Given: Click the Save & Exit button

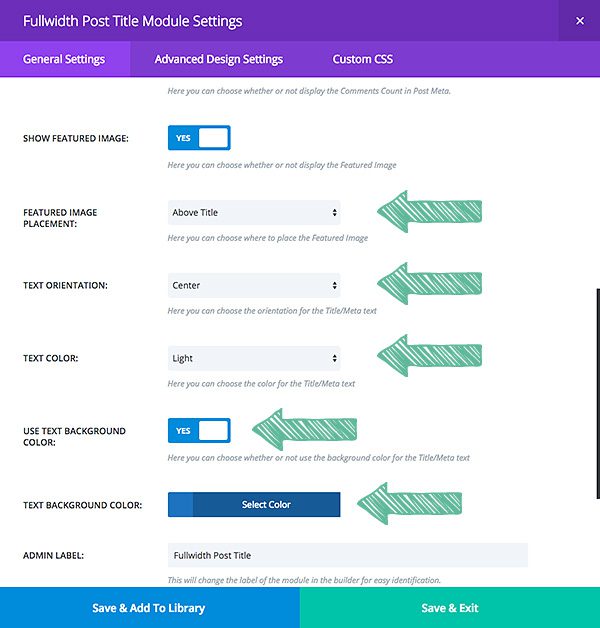Looking at the screenshot, I should coord(450,607).
